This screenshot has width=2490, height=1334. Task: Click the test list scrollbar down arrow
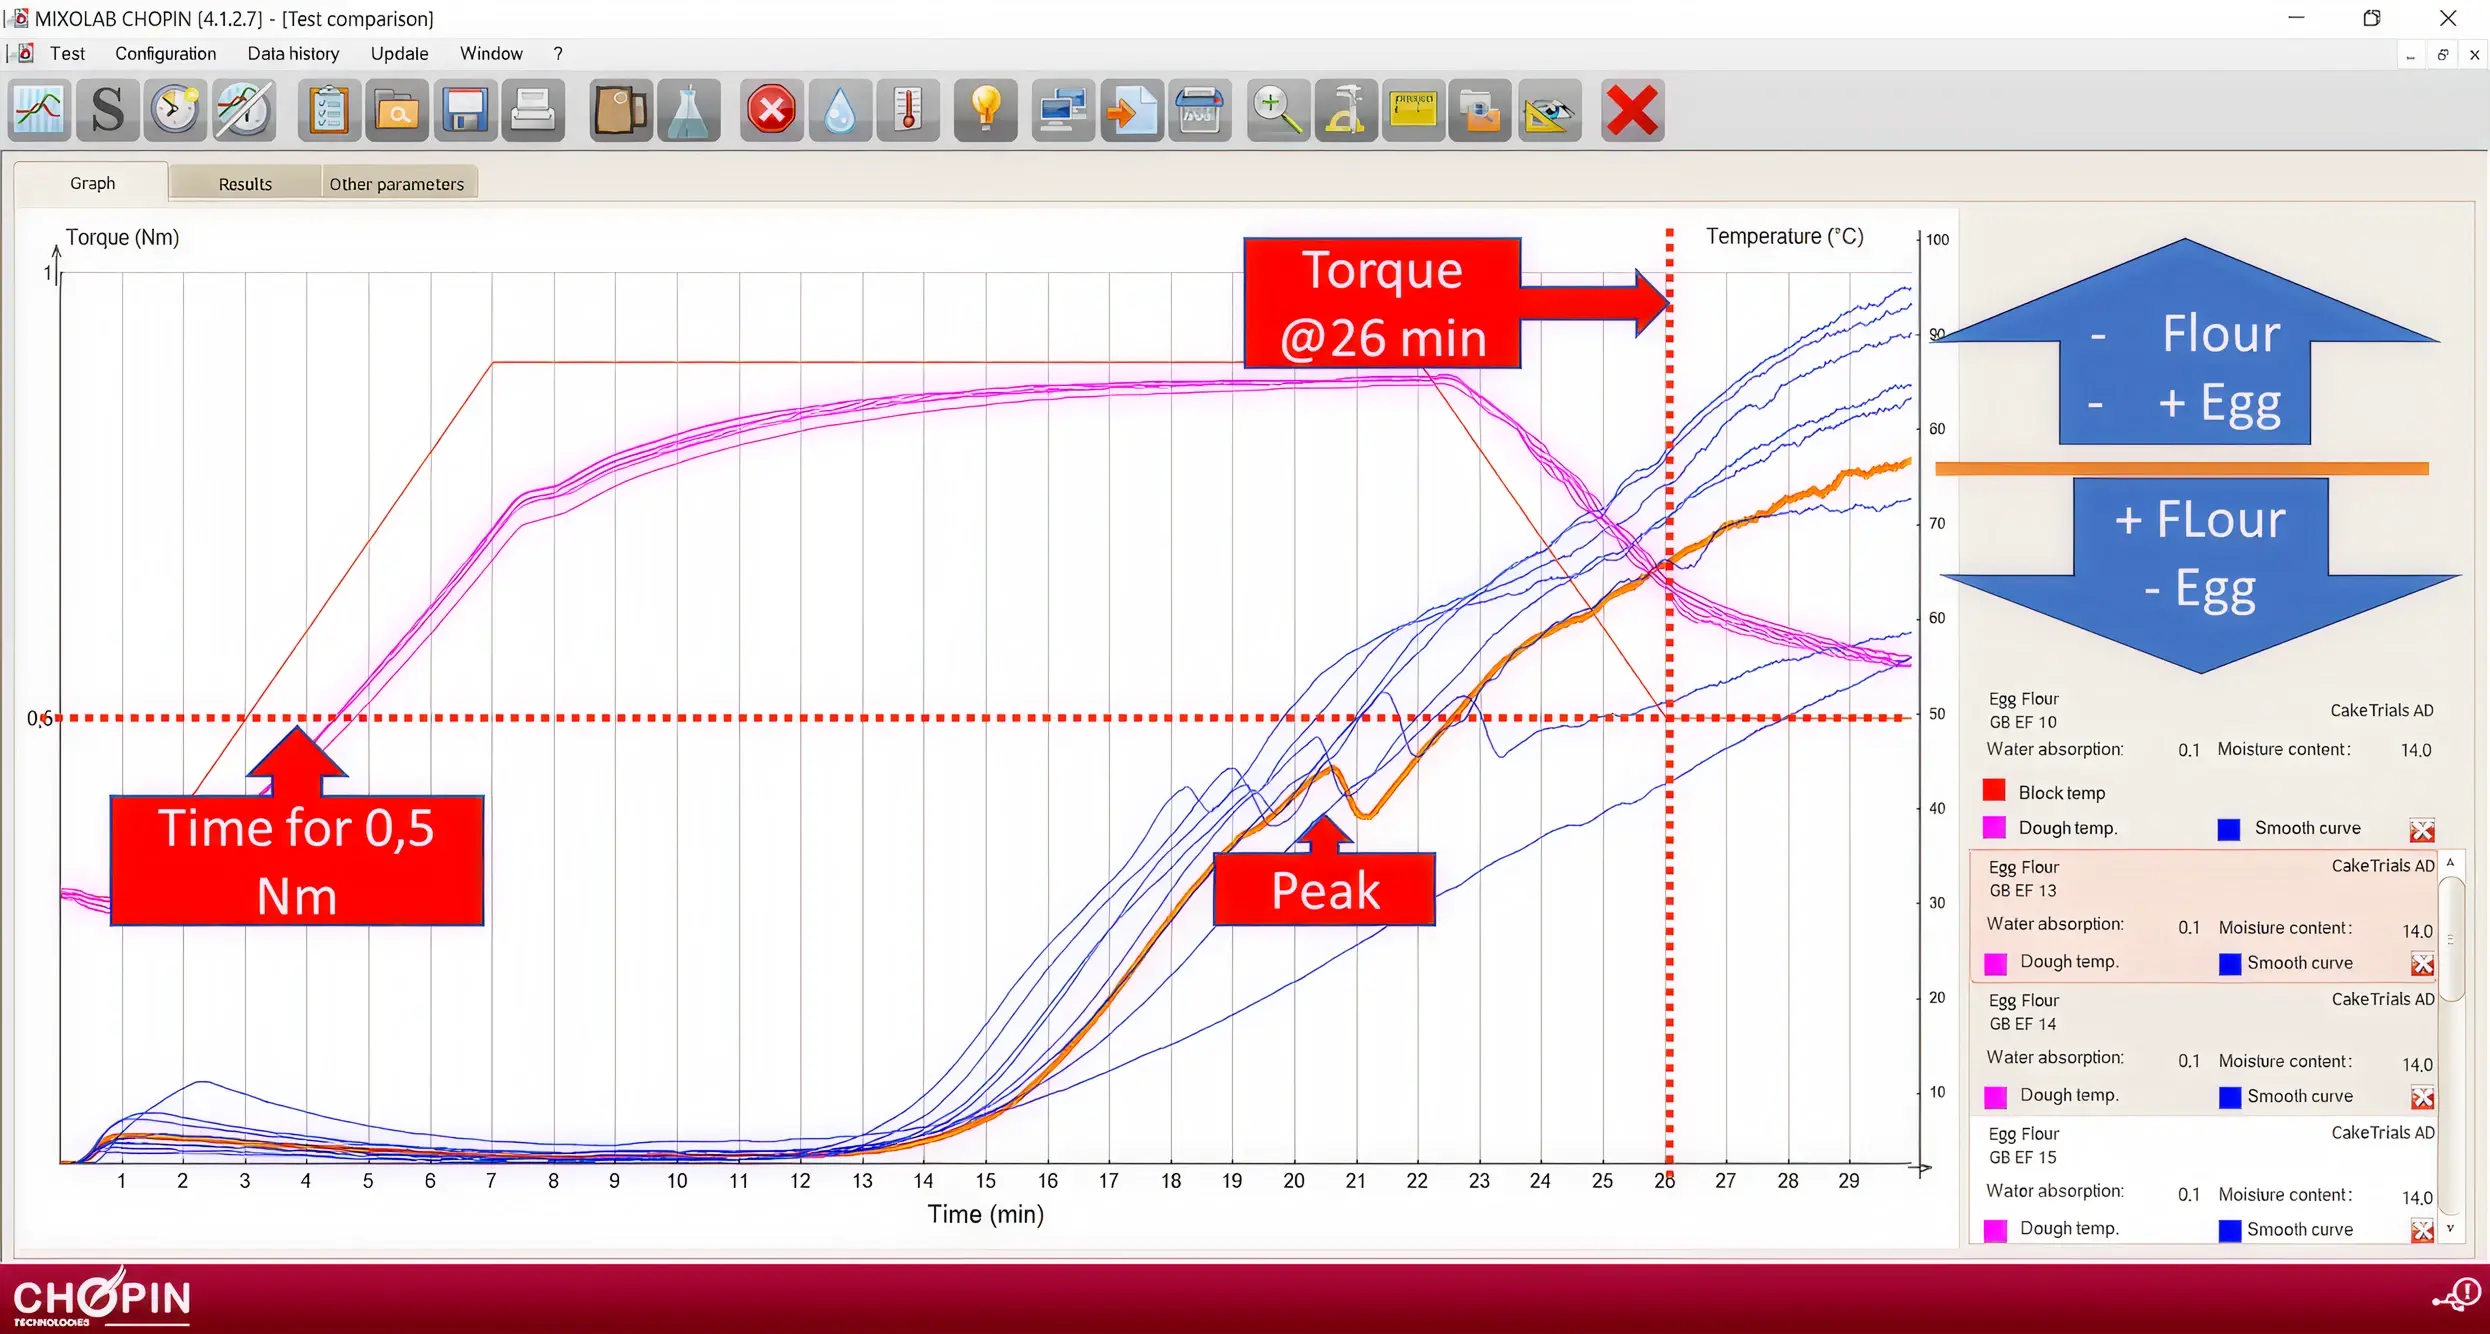[2451, 1229]
